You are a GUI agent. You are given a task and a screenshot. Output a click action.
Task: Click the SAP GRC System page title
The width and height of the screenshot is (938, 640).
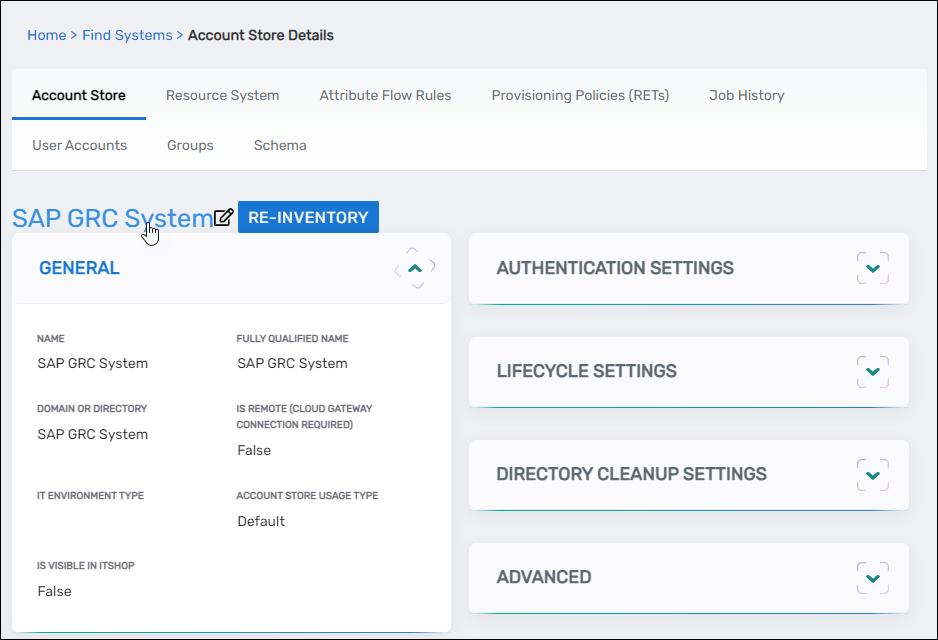111,218
